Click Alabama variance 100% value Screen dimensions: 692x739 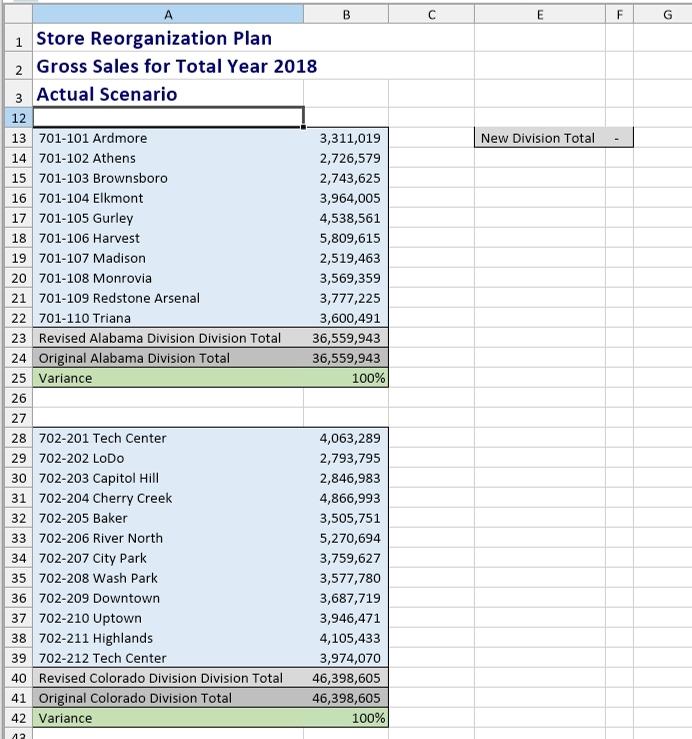[x=346, y=378]
